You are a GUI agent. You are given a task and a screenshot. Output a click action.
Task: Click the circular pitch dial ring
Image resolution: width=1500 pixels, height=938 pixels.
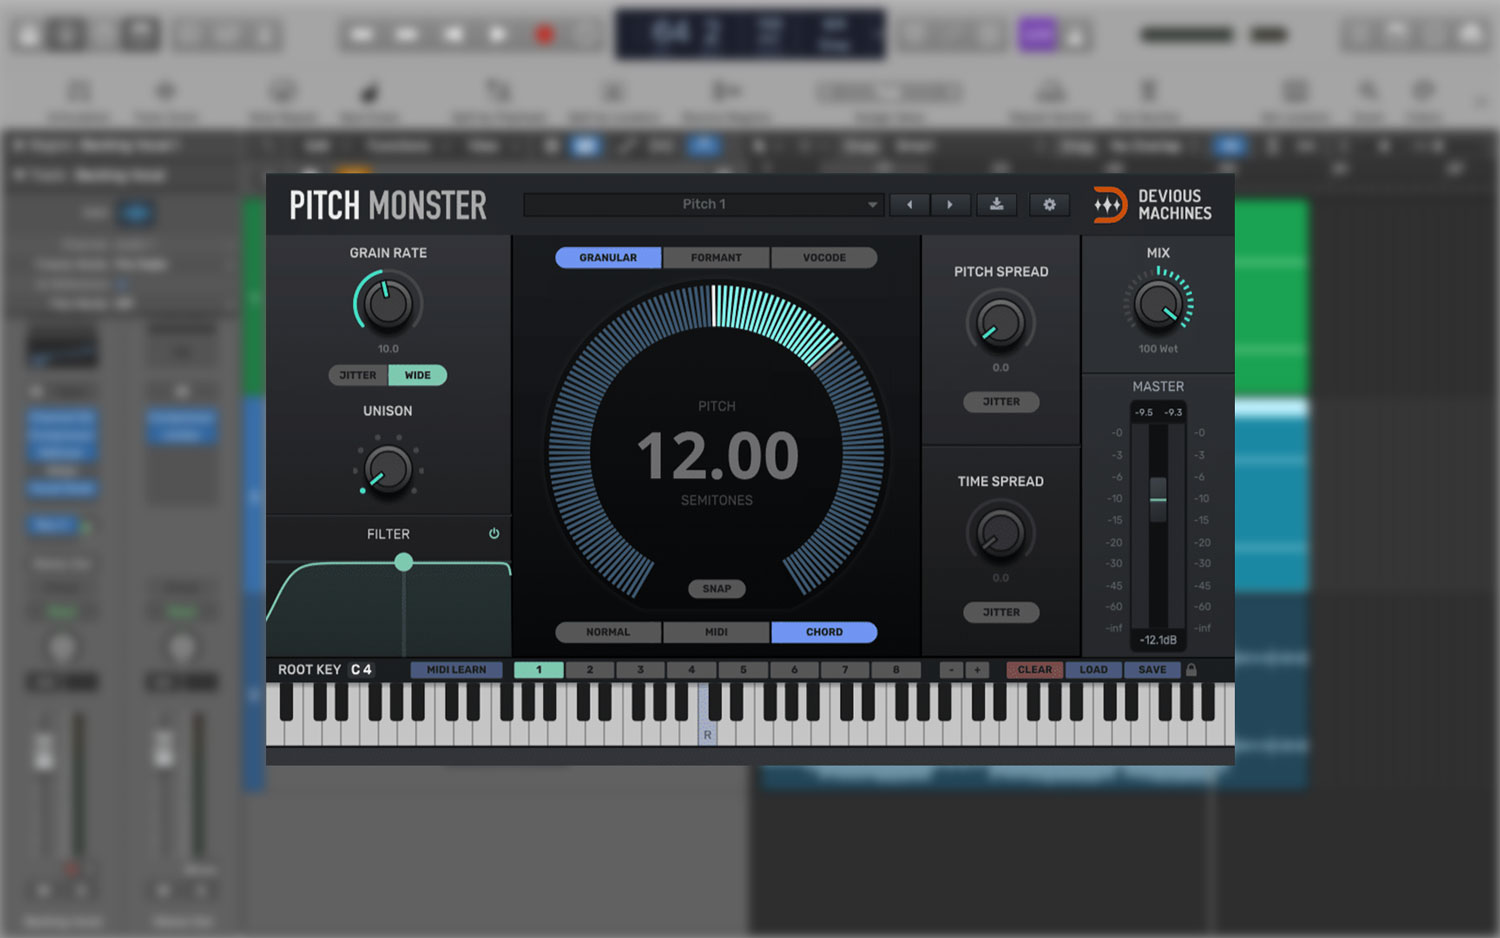[x=716, y=444]
